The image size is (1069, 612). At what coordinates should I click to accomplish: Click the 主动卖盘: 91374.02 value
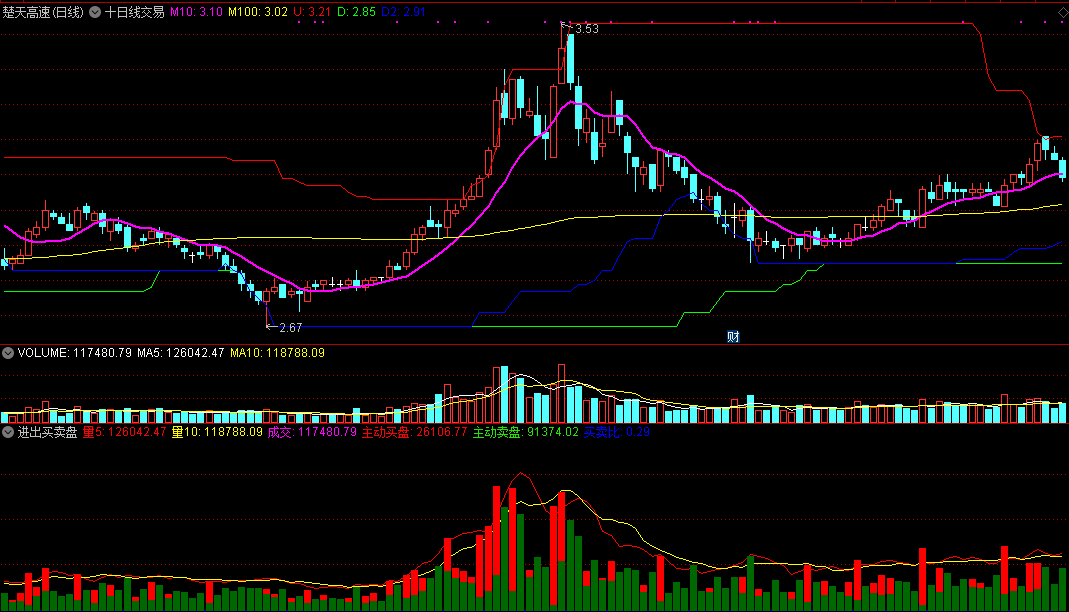pos(526,432)
